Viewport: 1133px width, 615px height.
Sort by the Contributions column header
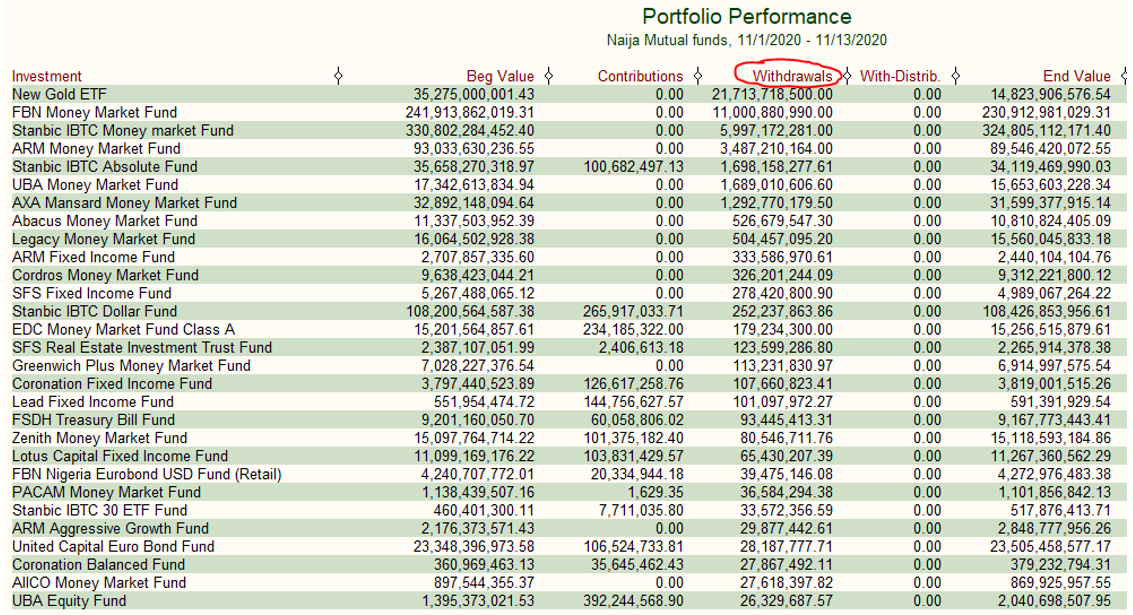click(x=640, y=76)
